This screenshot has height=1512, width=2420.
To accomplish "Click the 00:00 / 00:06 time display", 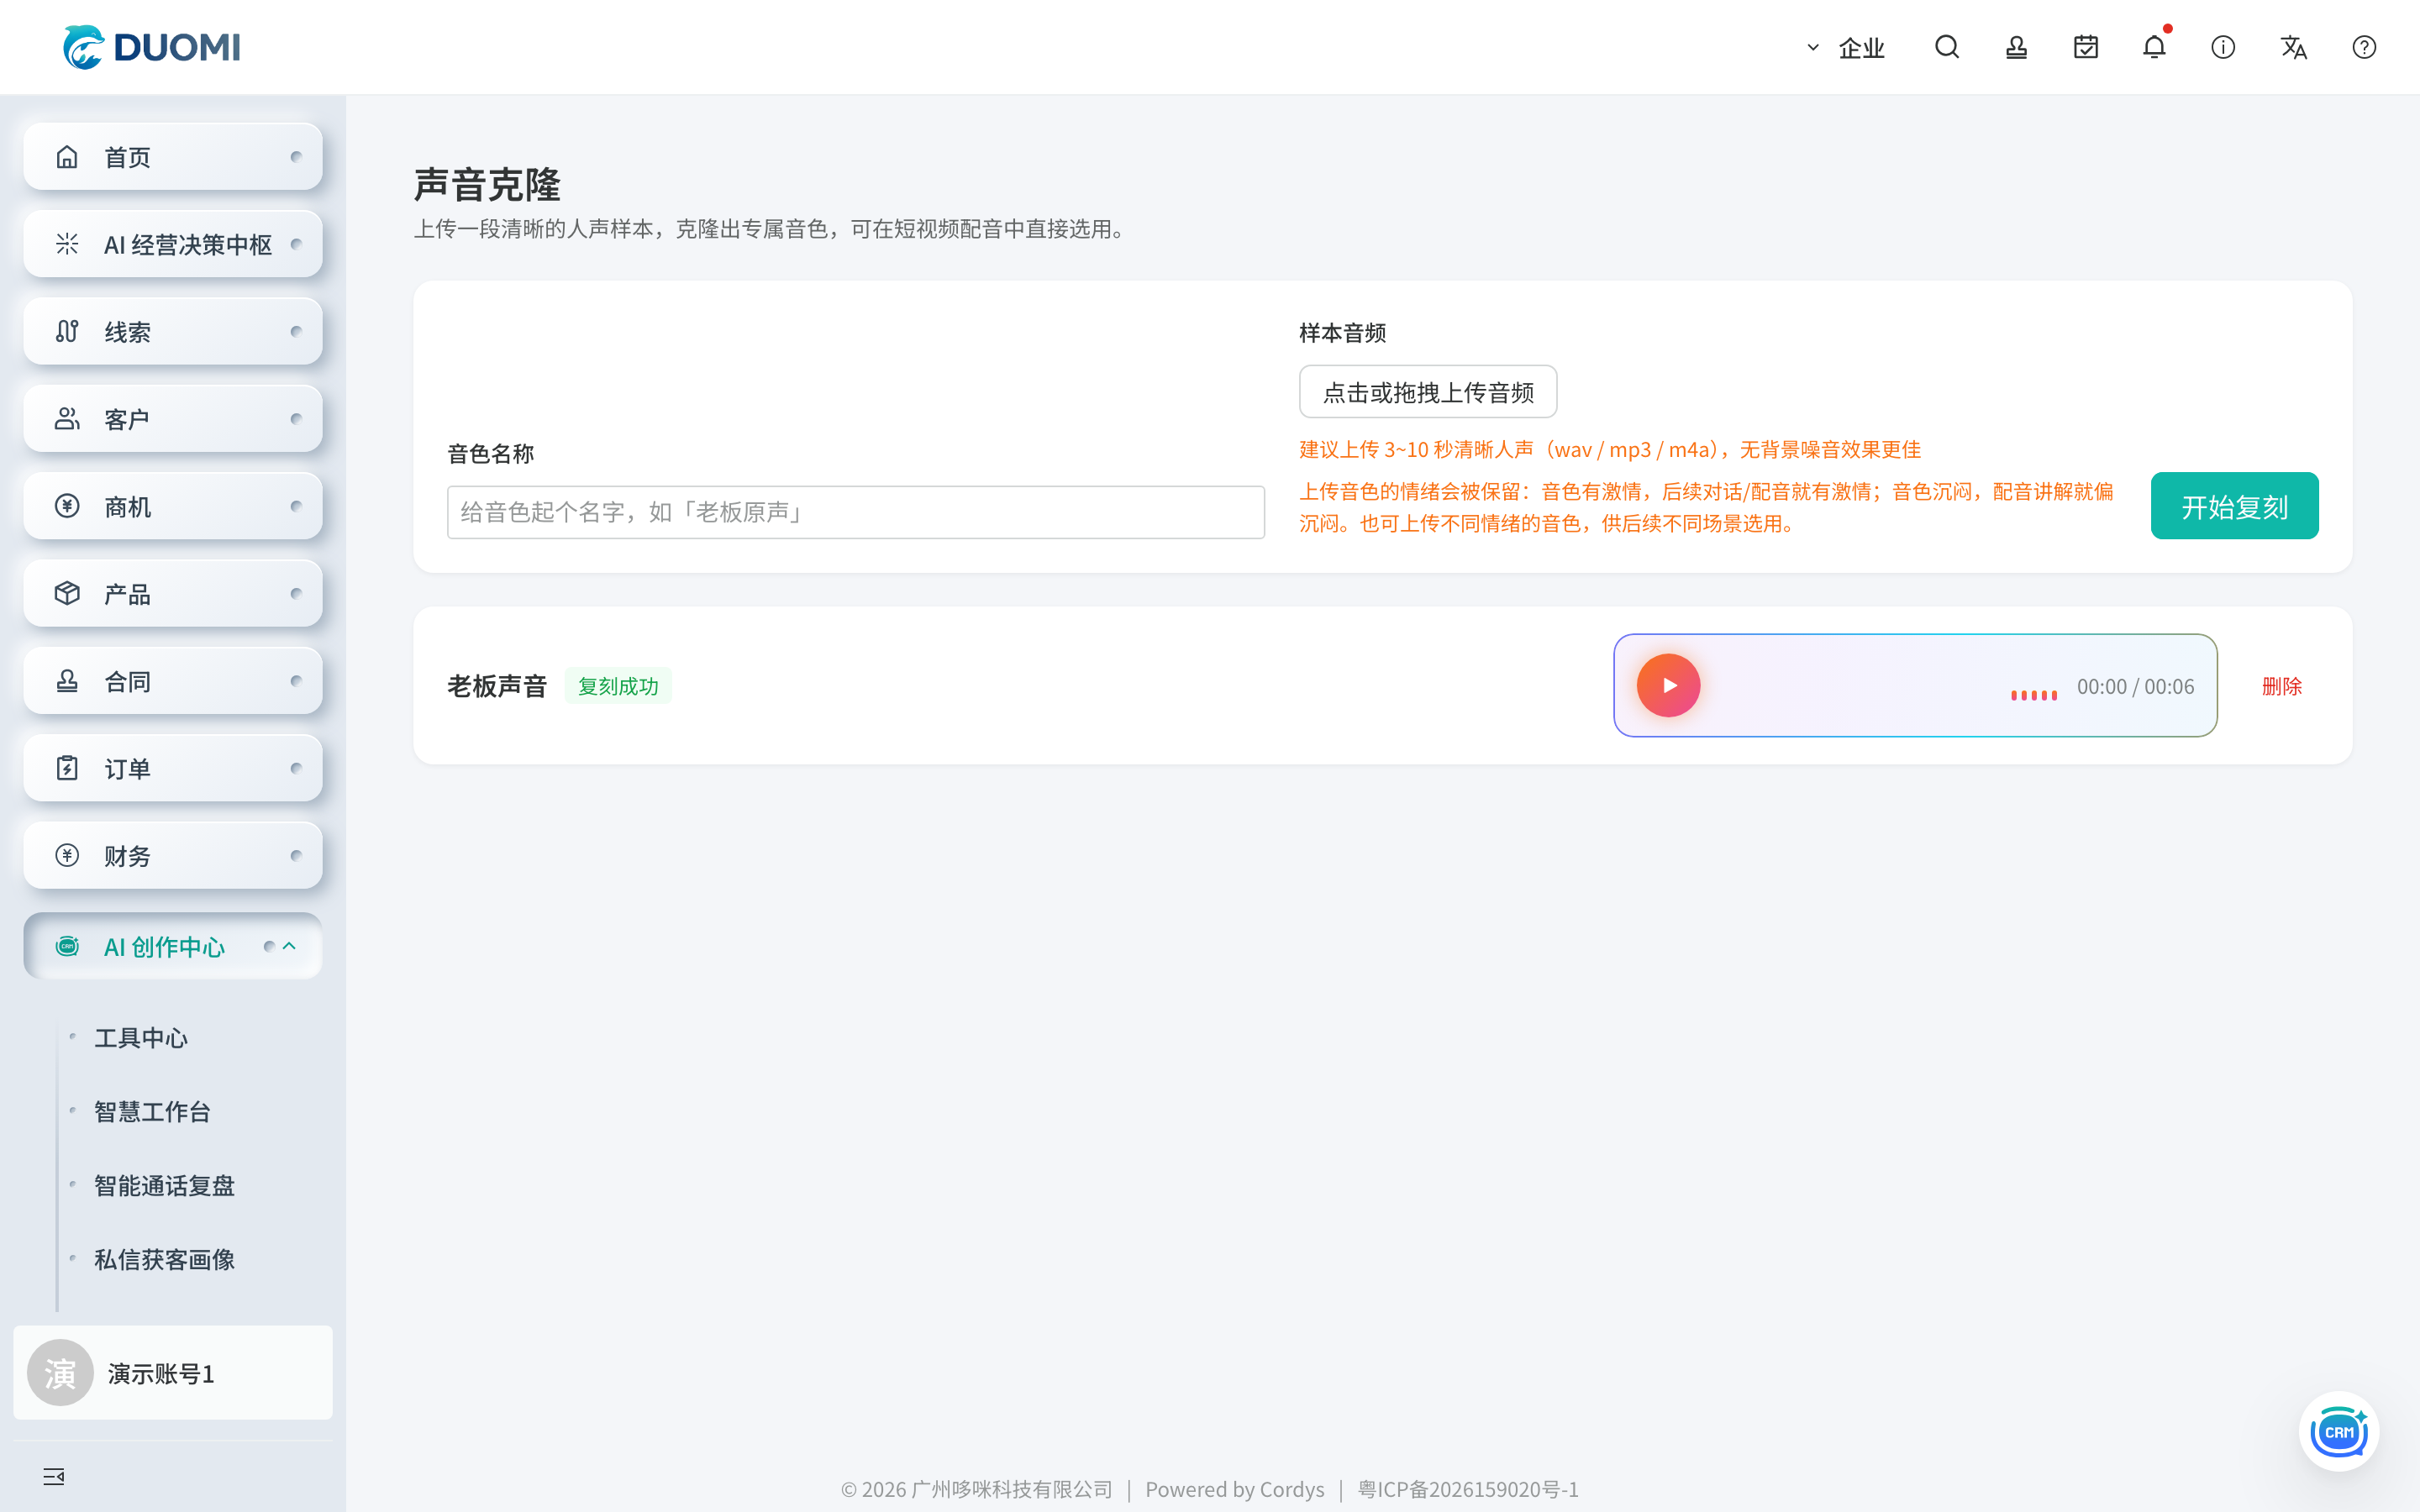I will (2135, 686).
